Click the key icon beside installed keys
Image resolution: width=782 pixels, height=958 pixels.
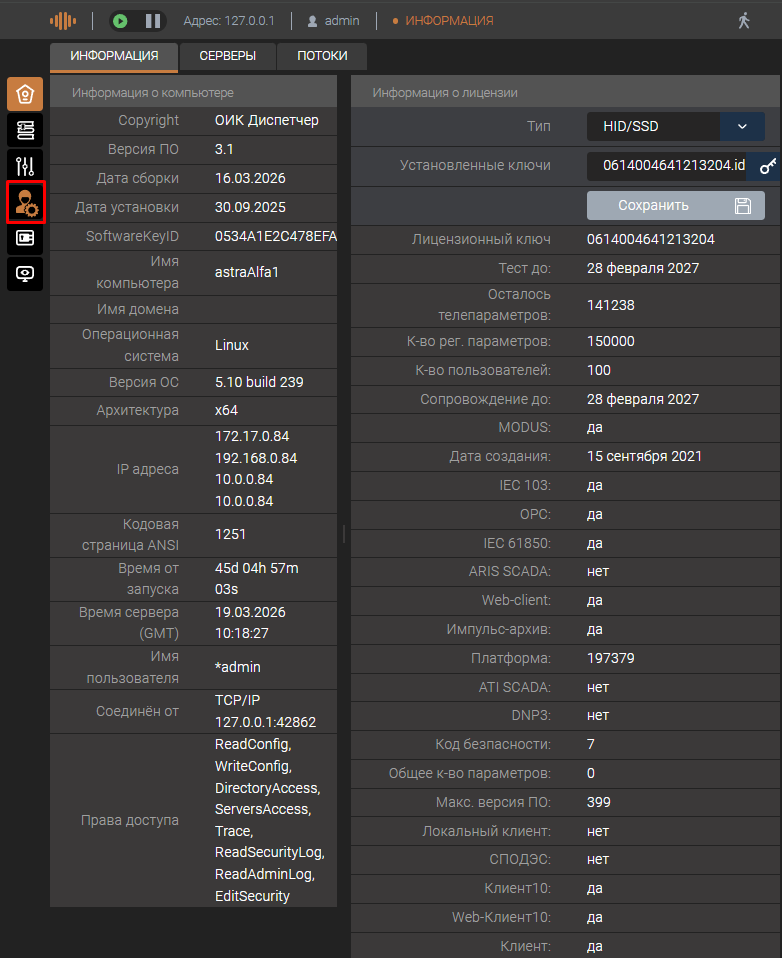click(767, 166)
